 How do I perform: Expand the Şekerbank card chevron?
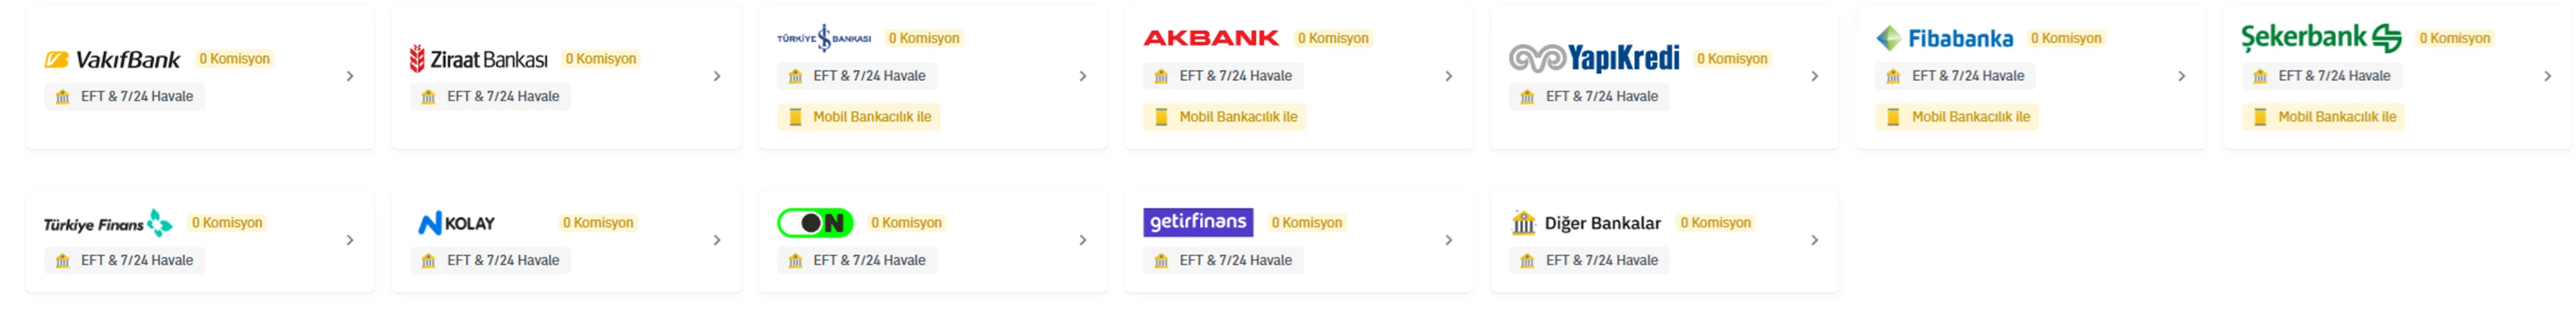tap(2547, 76)
